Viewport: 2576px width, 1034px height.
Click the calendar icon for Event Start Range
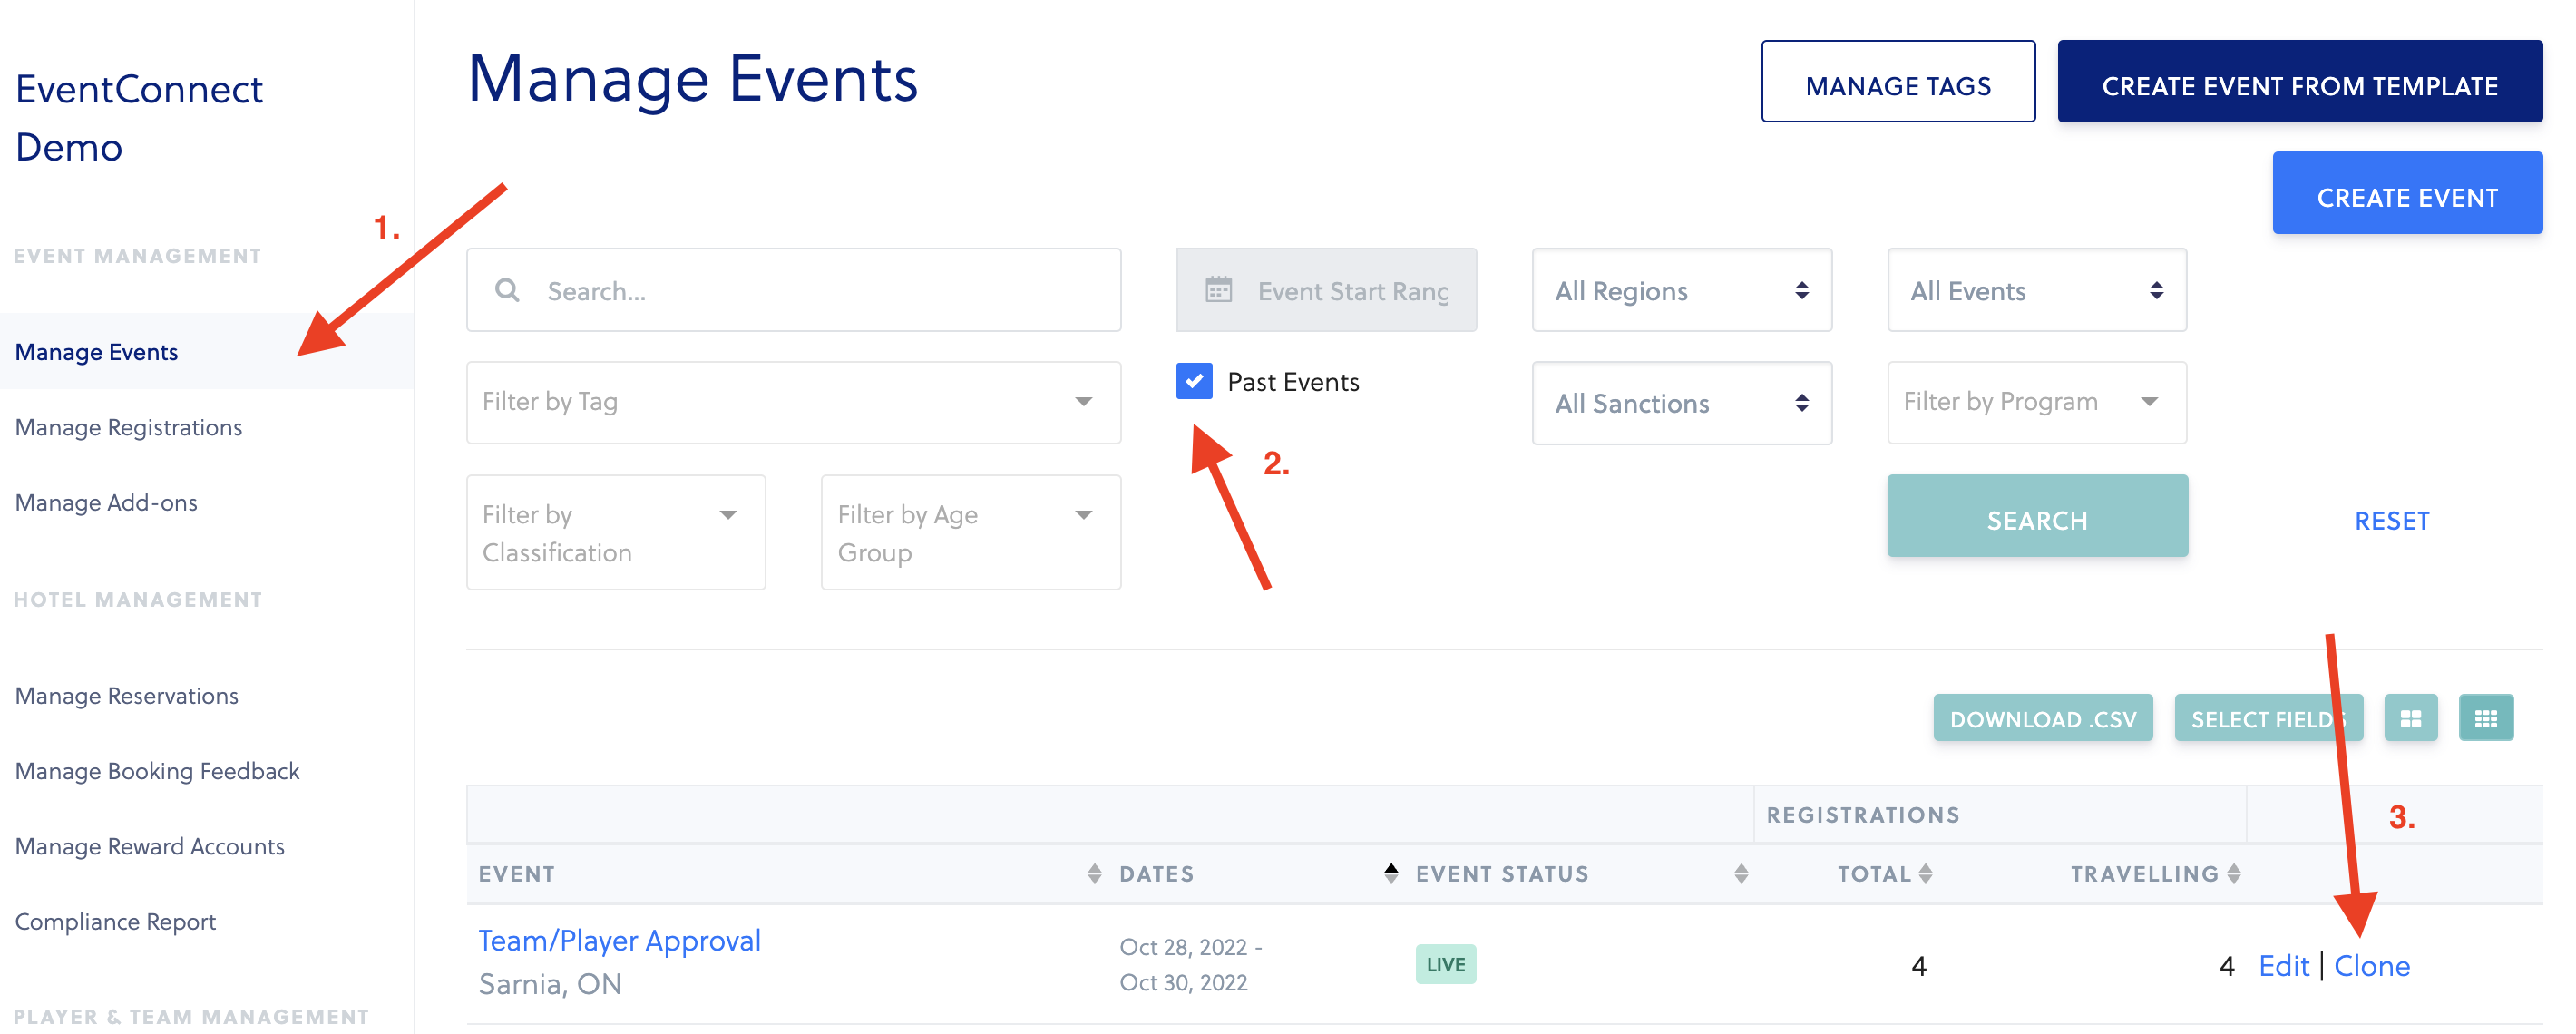pyautogui.click(x=1217, y=290)
